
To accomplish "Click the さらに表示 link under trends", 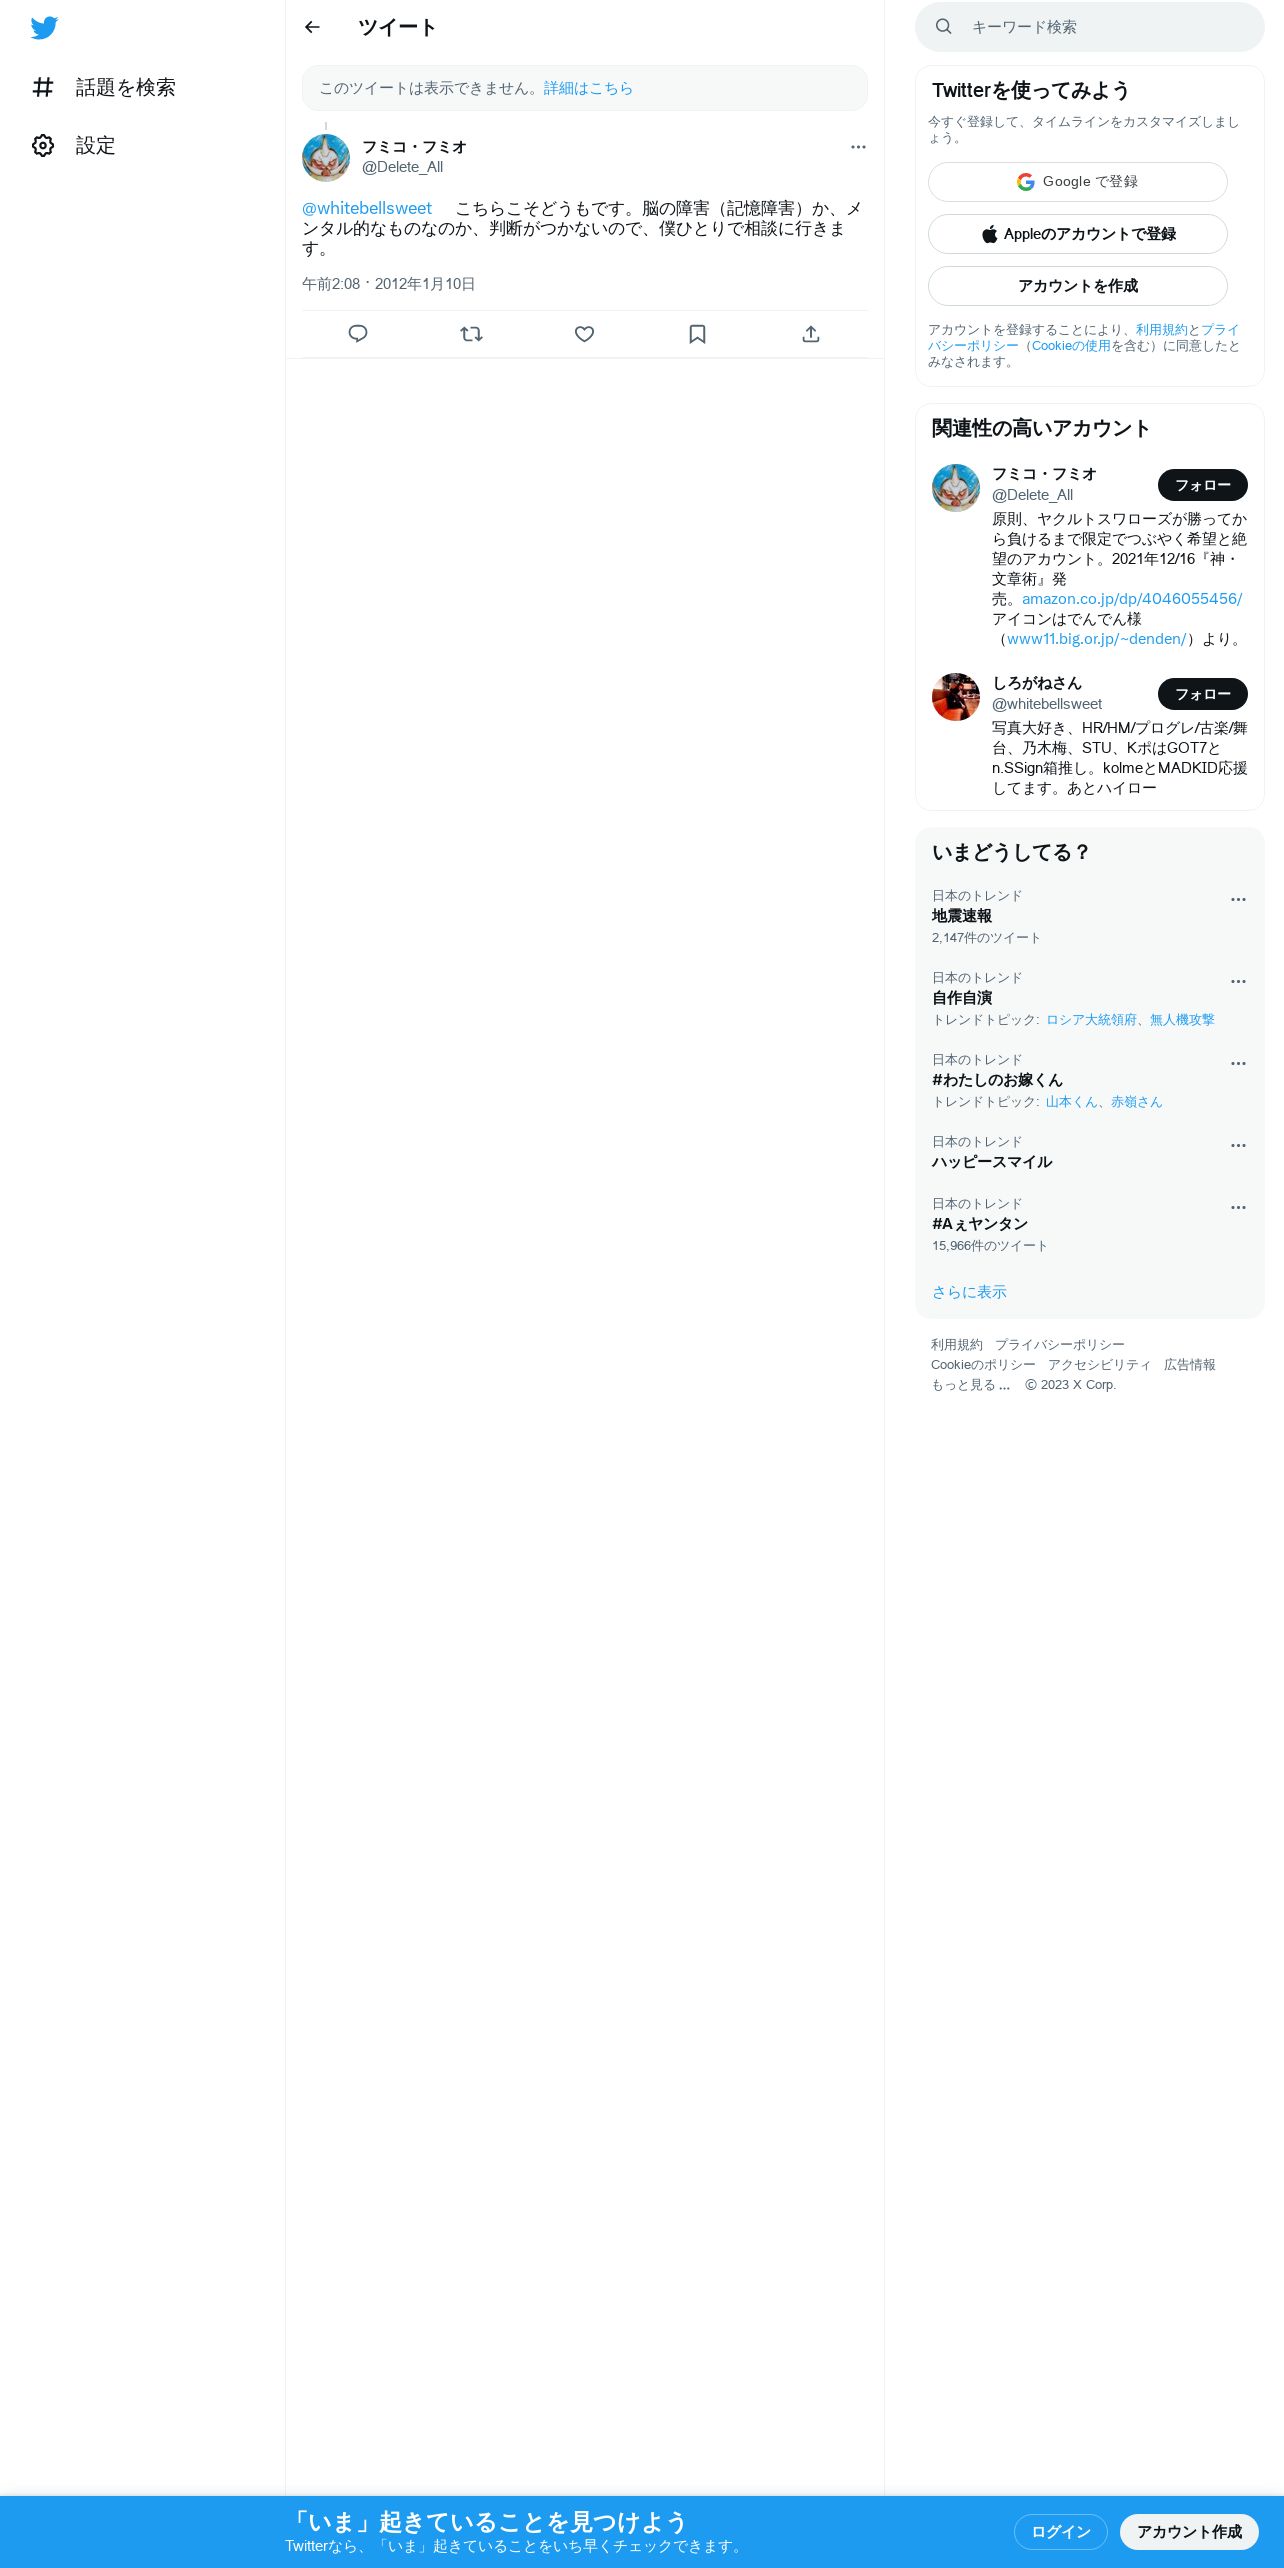I will [x=969, y=1292].
